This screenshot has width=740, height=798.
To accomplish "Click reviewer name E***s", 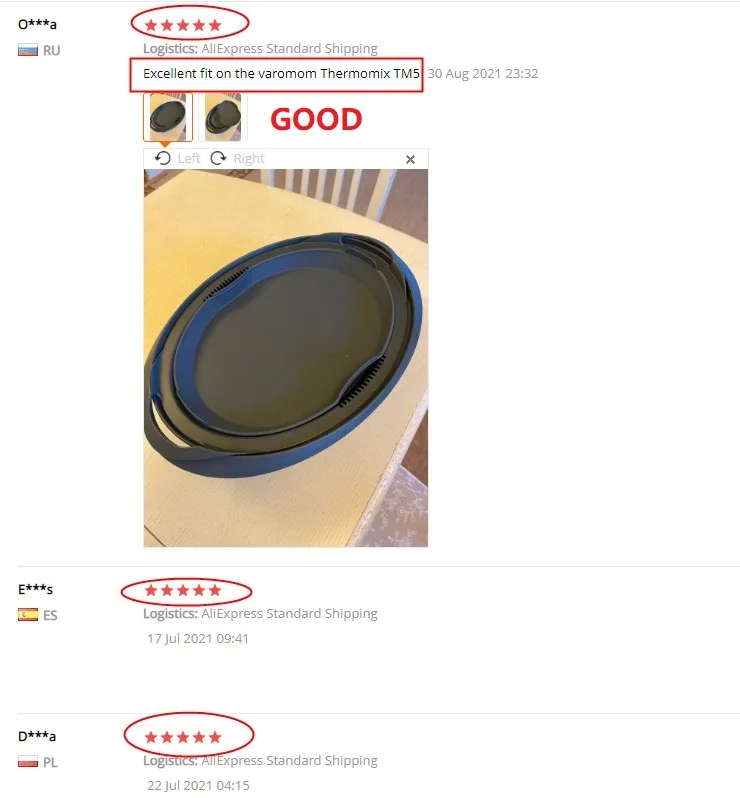I will pos(35,589).
